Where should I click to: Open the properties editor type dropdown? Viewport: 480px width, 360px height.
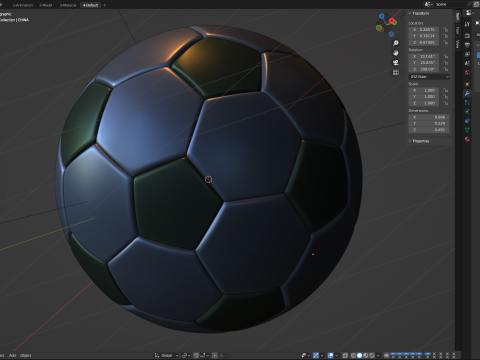[x=470, y=13]
